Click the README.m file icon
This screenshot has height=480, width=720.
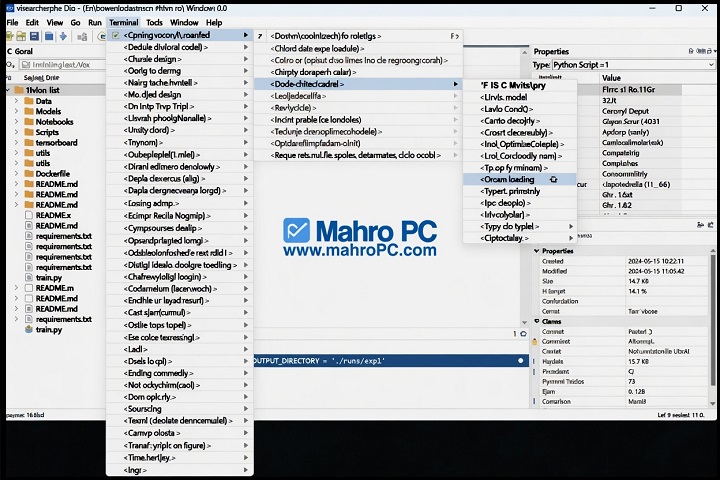29,288
